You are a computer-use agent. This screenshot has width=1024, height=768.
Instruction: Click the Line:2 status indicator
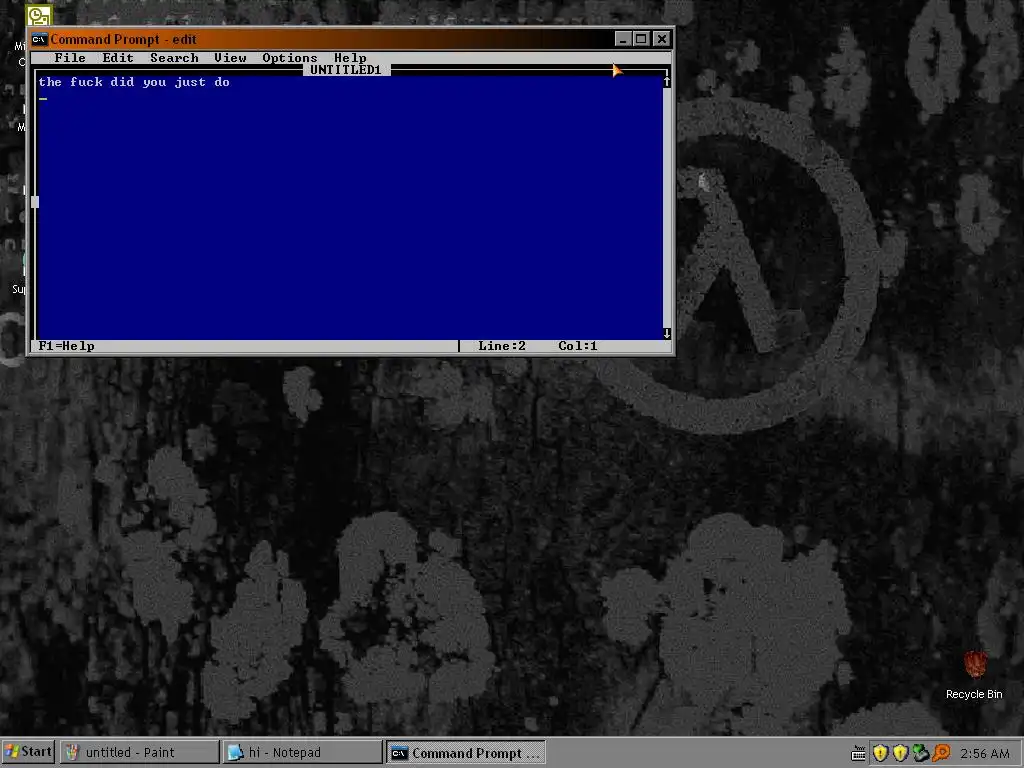click(x=502, y=346)
